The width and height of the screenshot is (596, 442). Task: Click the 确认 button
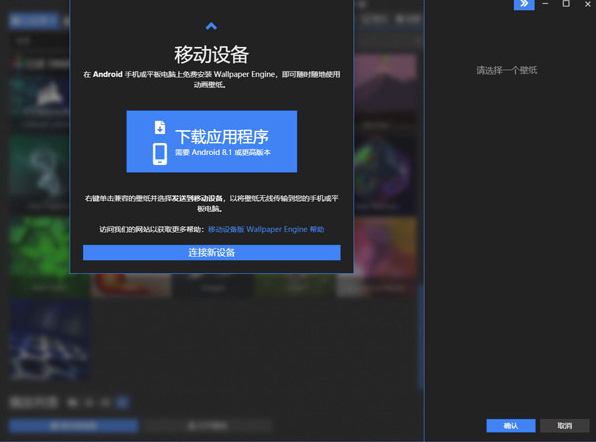click(511, 426)
